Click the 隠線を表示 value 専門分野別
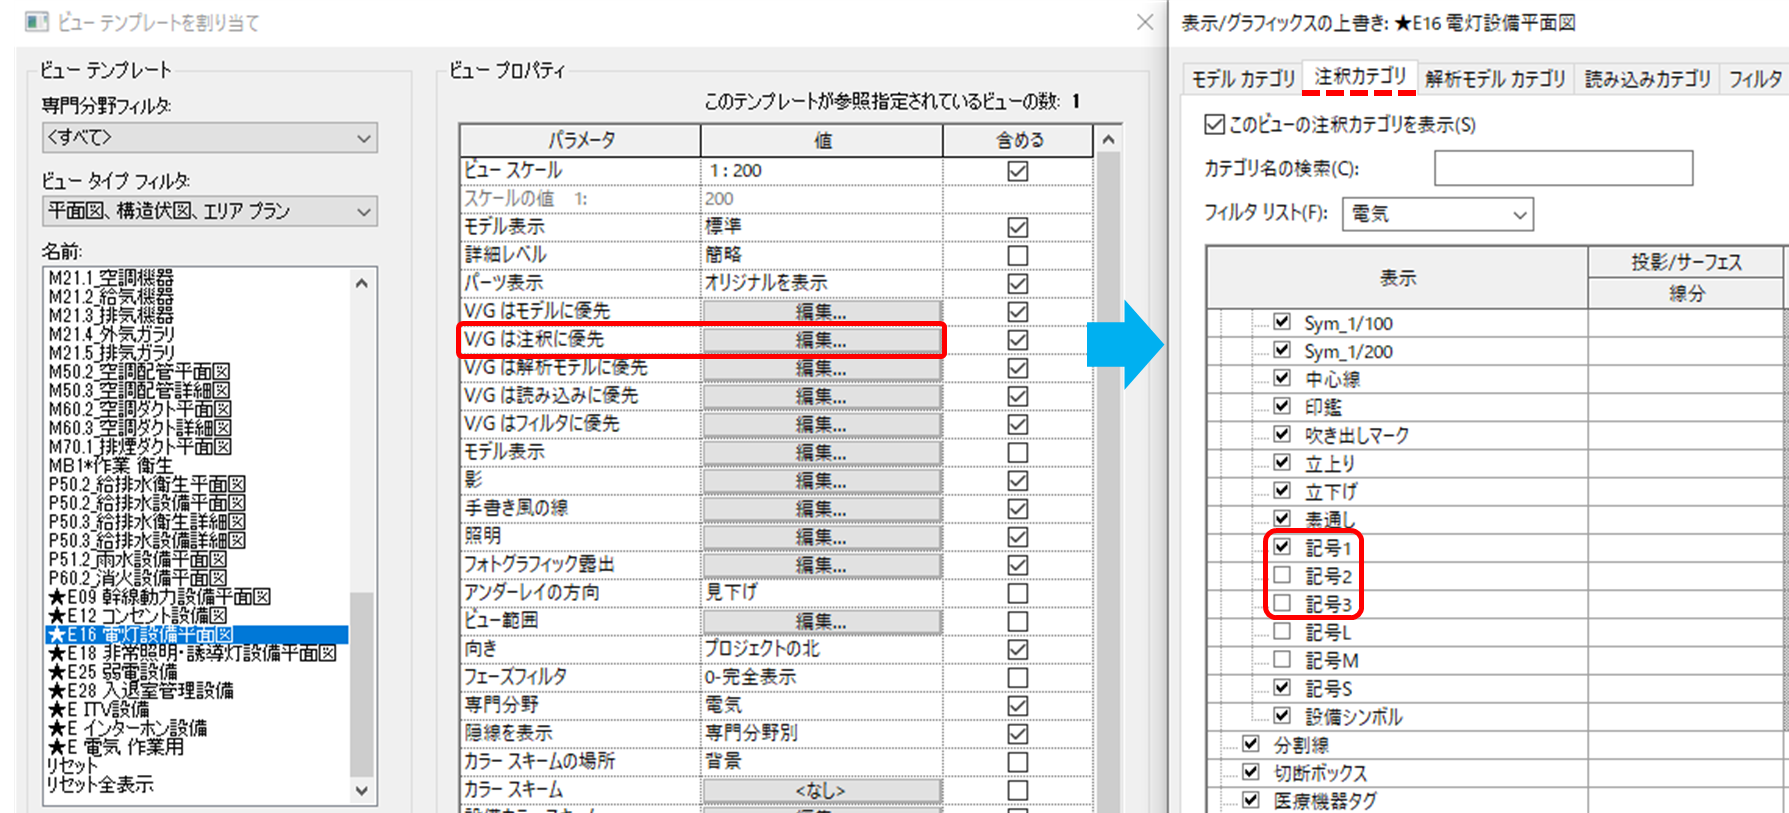Viewport: 1789px width, 813px height. (x=751, y=733)
